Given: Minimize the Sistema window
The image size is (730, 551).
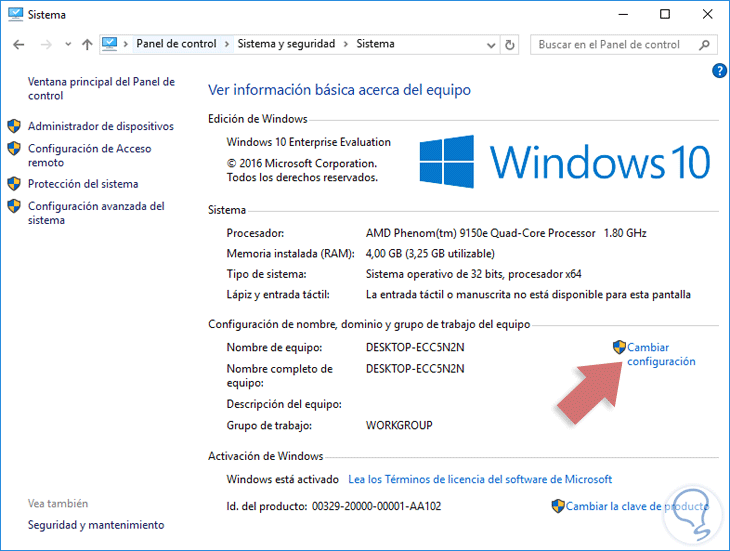Looking at the screenshot, I should tap(623, 14).
